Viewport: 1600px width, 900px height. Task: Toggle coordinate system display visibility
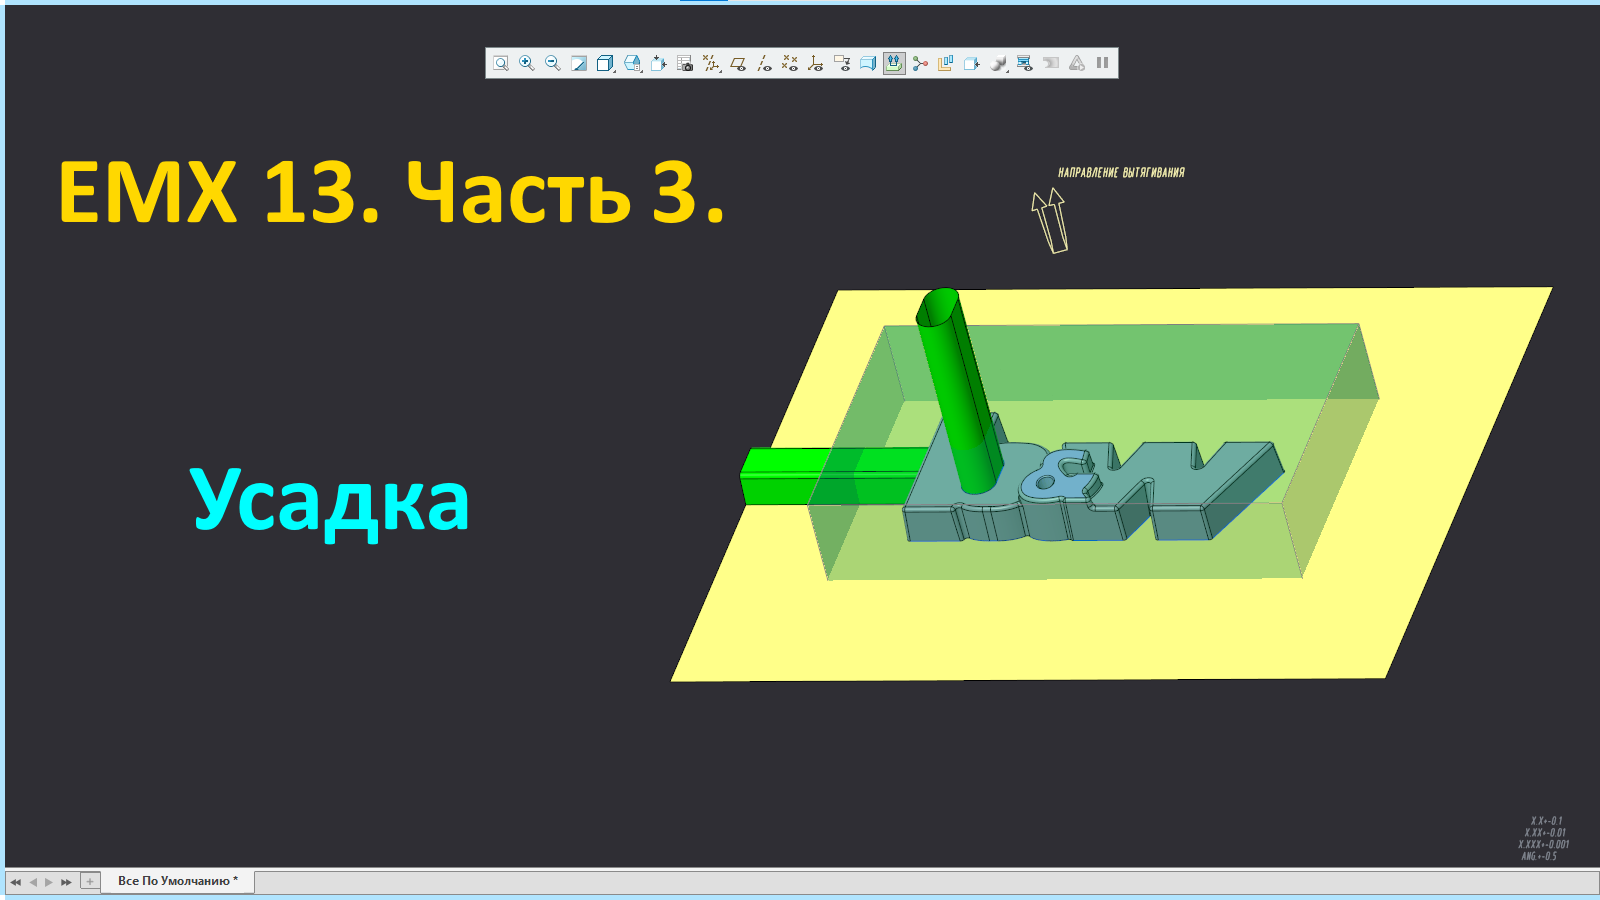click(813, 62)
